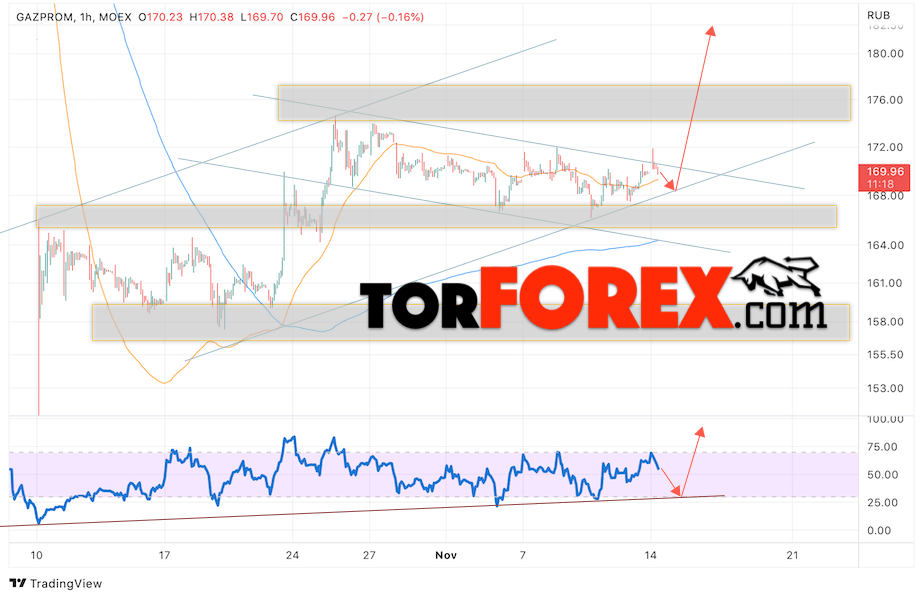Select the upper gray resistance zone rectangle

point(564,103)
